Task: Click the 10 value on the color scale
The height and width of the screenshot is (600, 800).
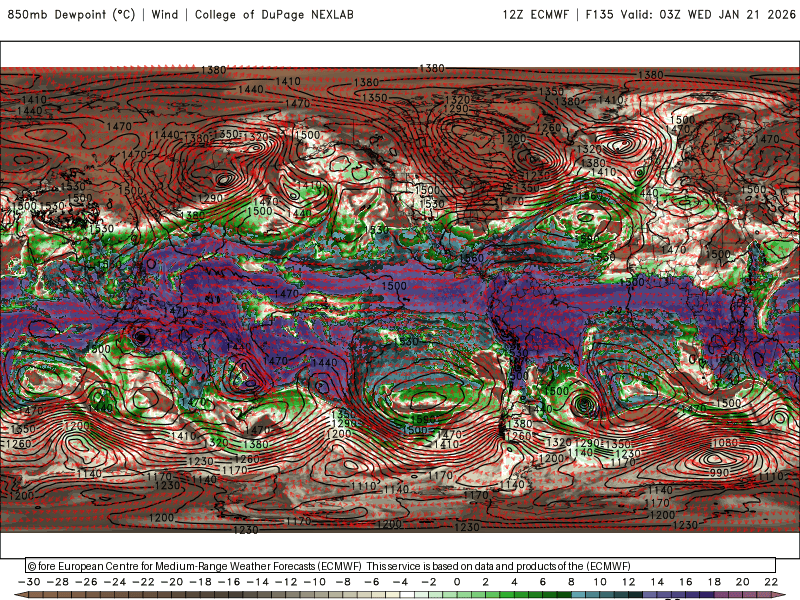Action: tap(600, 582)
